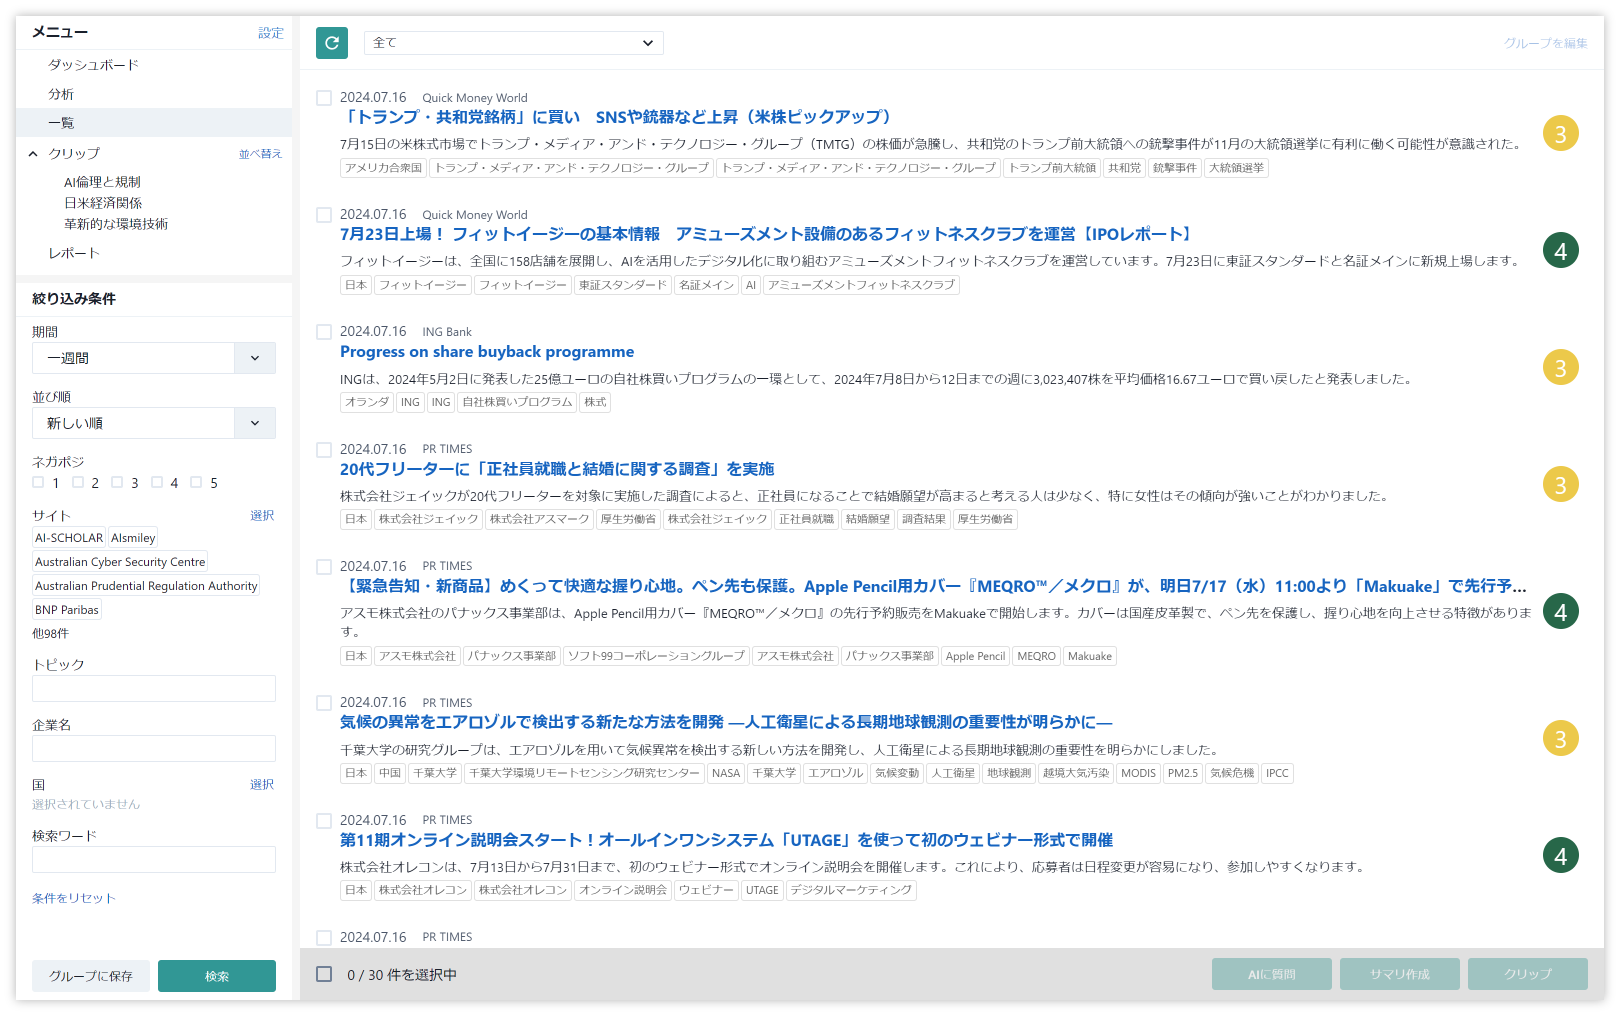
Task: Enable ネガポジ filter level 3
Action: 117,482
